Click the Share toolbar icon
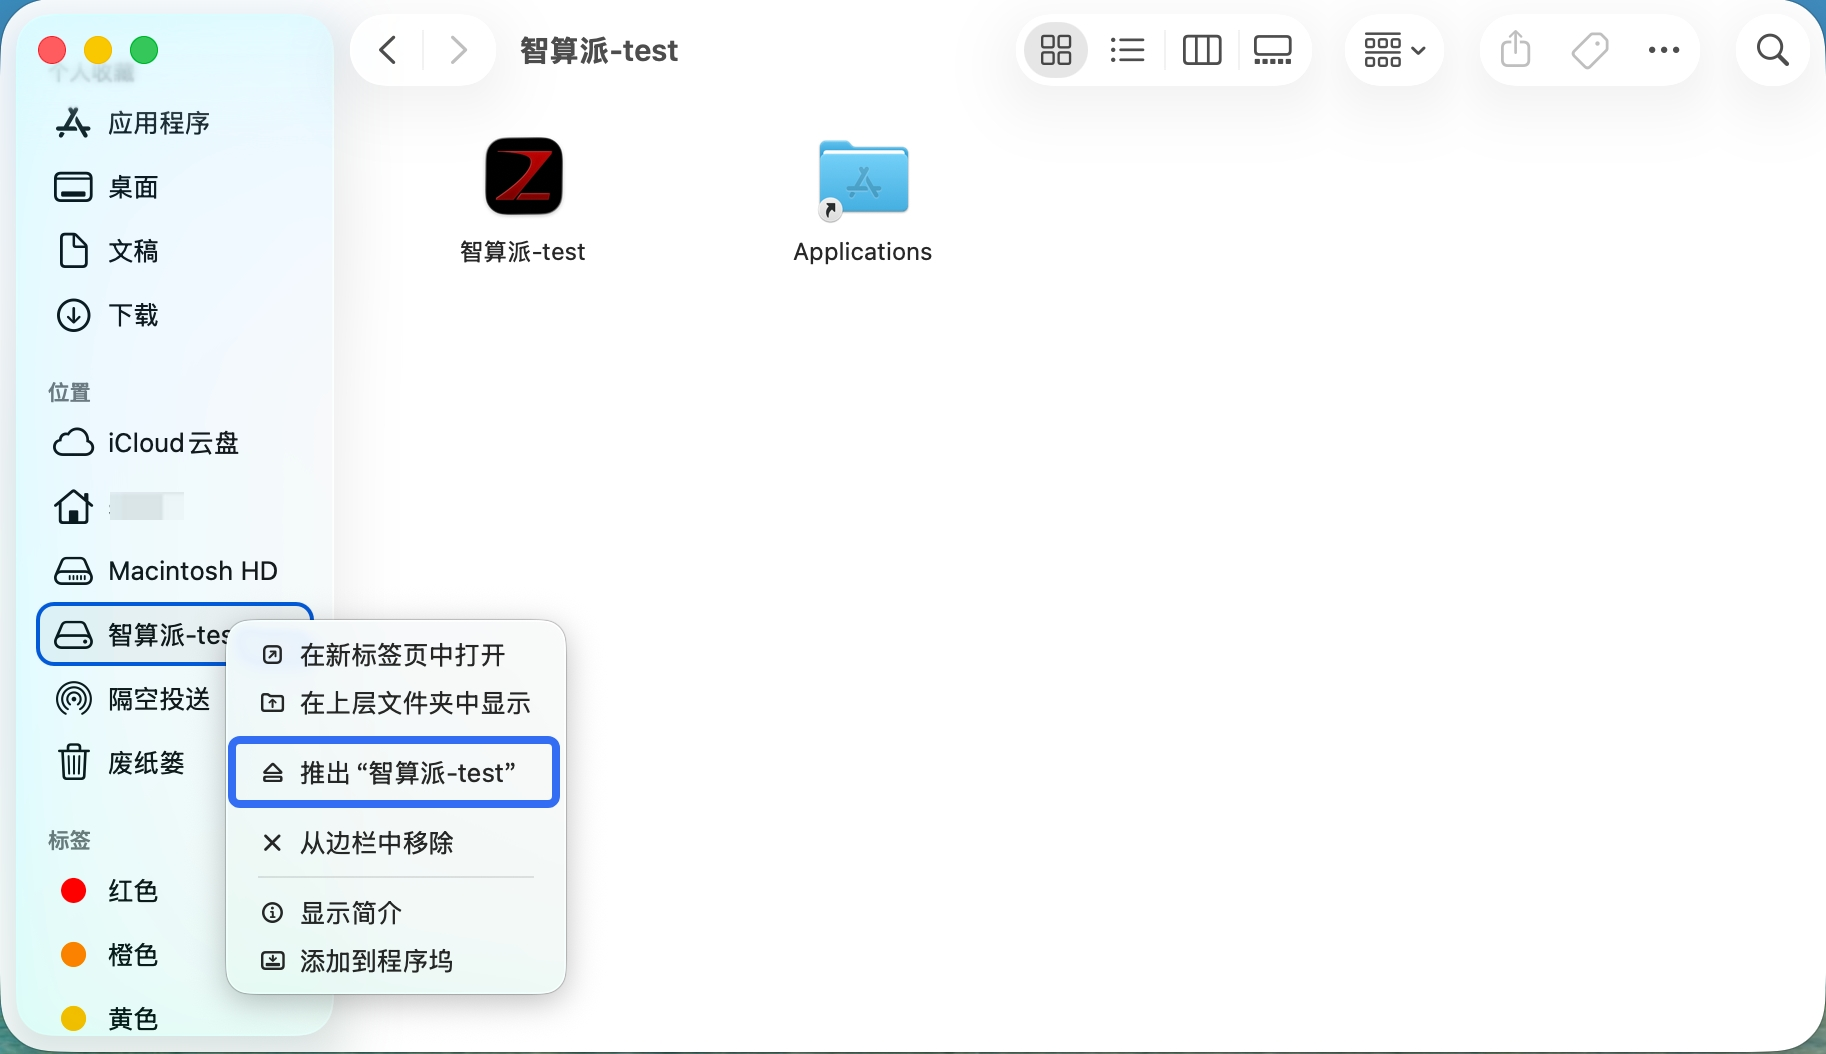This screenshot has width=1826, height=1054. (x=1516, y=50)
